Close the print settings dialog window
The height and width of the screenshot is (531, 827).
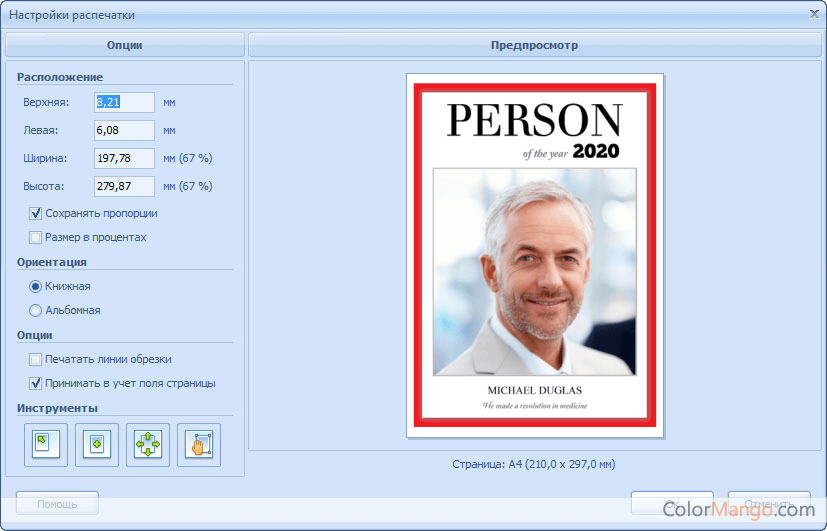click(x=812, y=14)
